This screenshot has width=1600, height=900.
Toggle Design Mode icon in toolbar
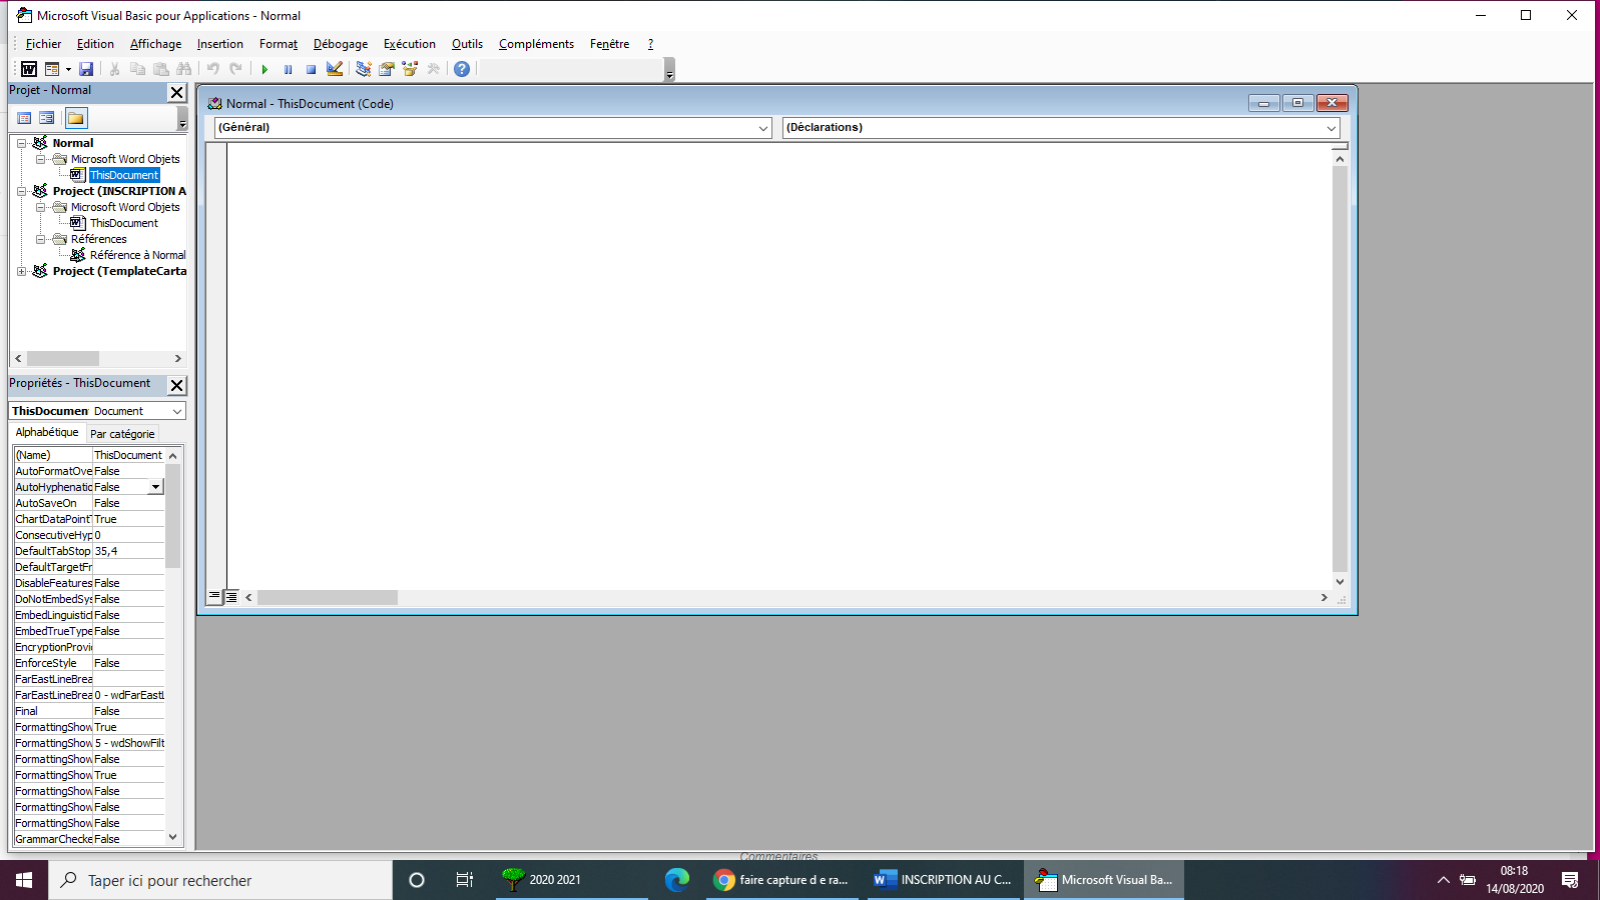click(x=335, y=69)
